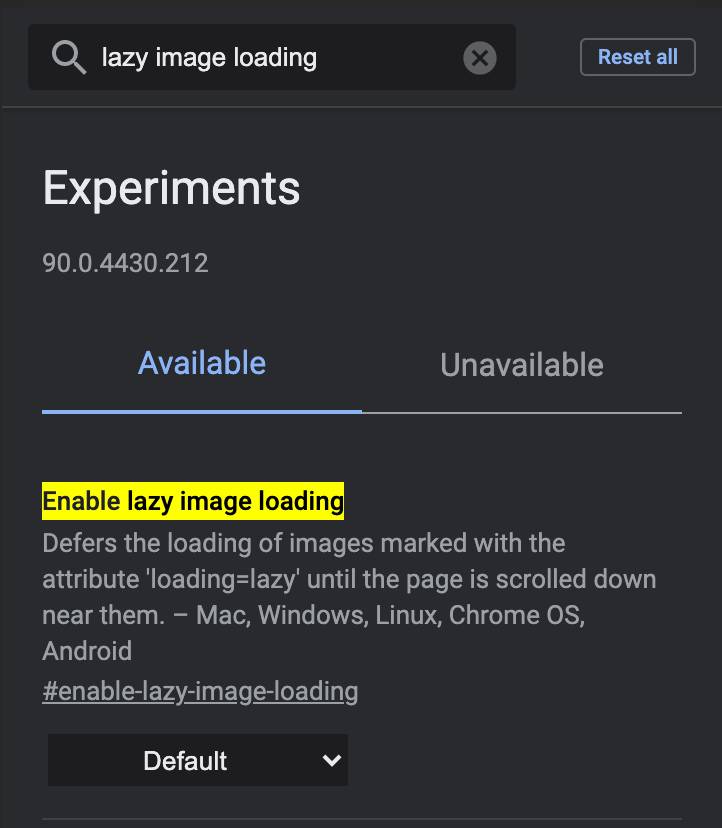
Task: Click the typed text "lazy image loading"
Action: click(x=209, y=58)
